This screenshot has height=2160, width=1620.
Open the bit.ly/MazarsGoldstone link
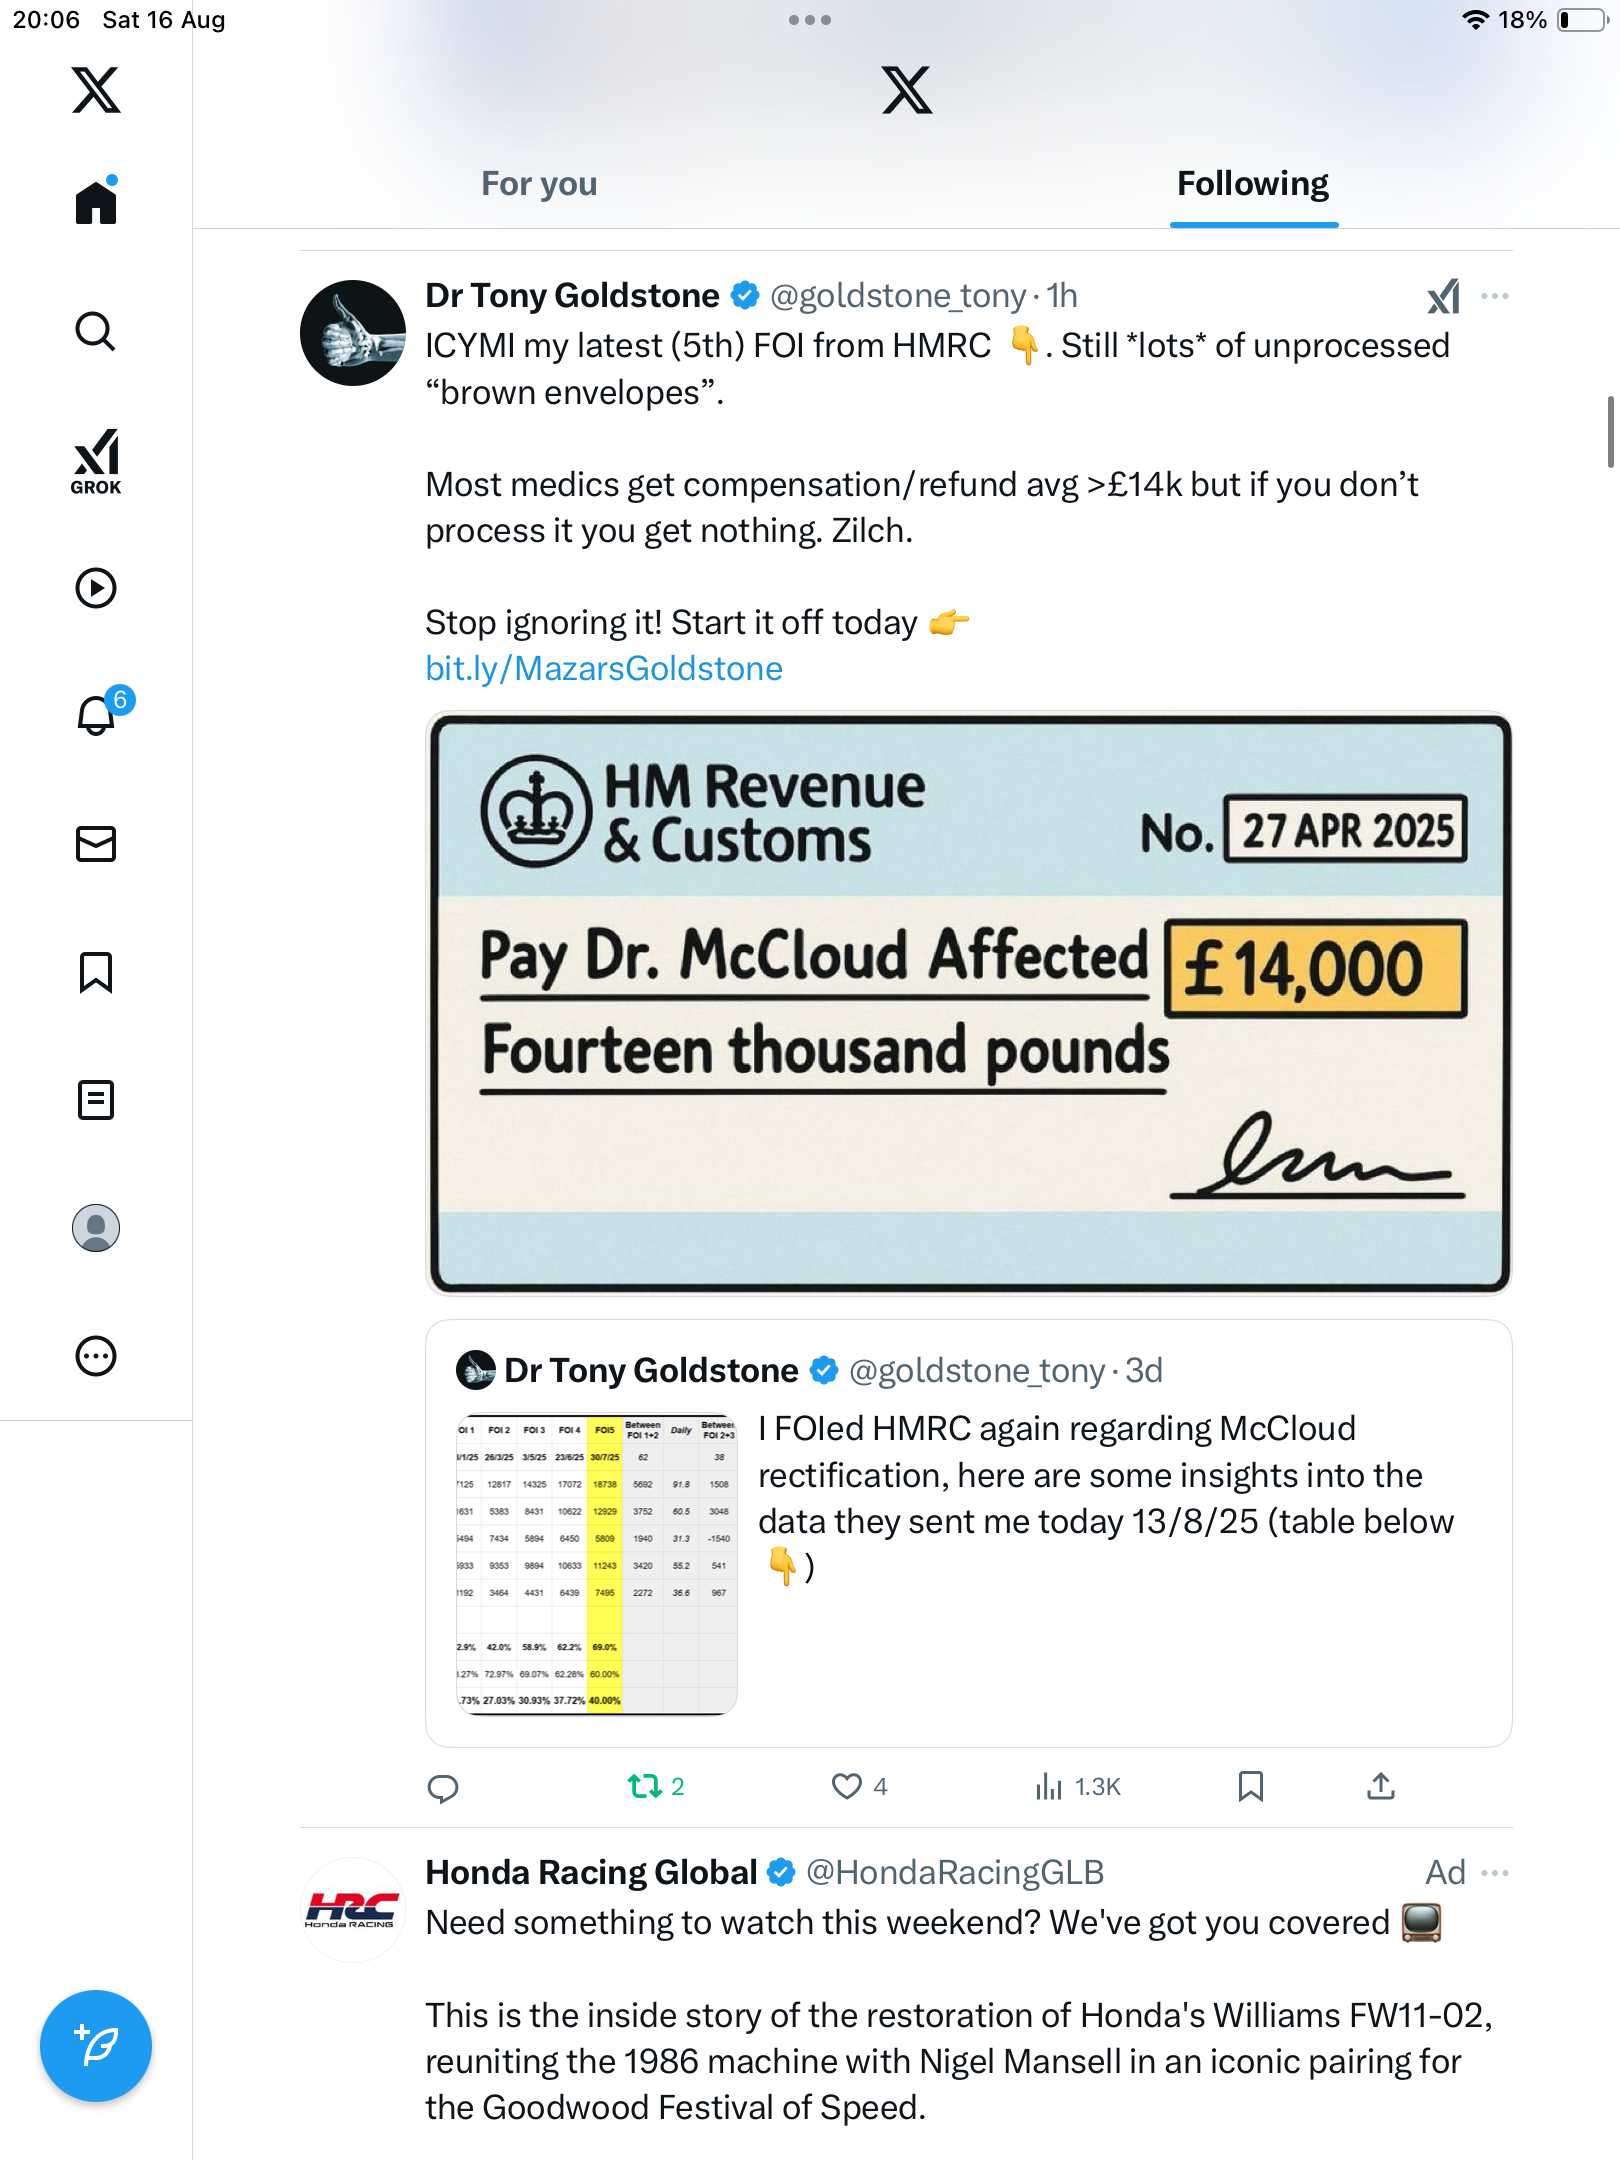(x=604, y=668)
